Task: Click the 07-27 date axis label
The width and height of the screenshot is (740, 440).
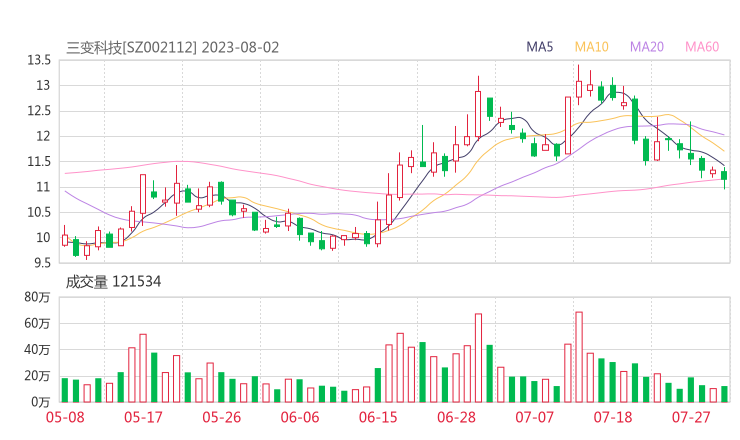Action: 691,417
